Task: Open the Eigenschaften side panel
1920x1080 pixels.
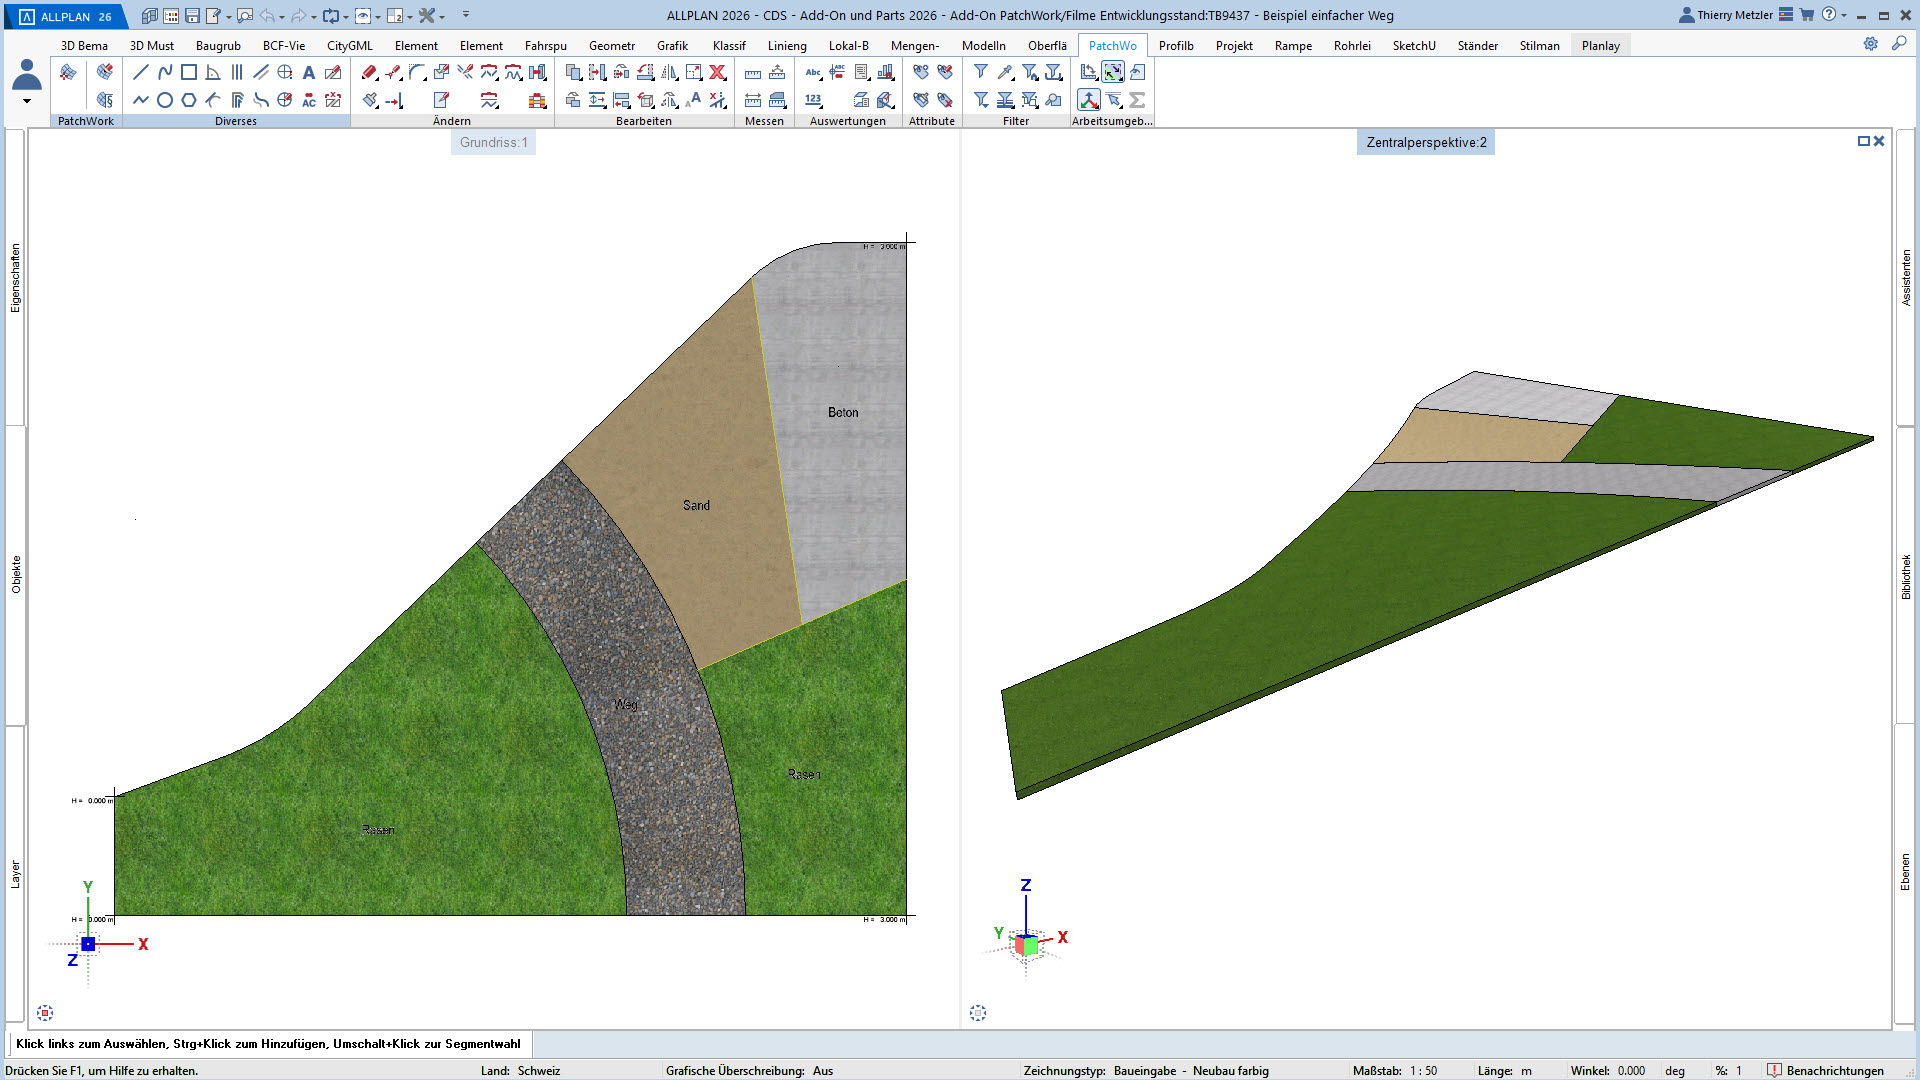Action: pyautogui.click(x=15, y=278)
